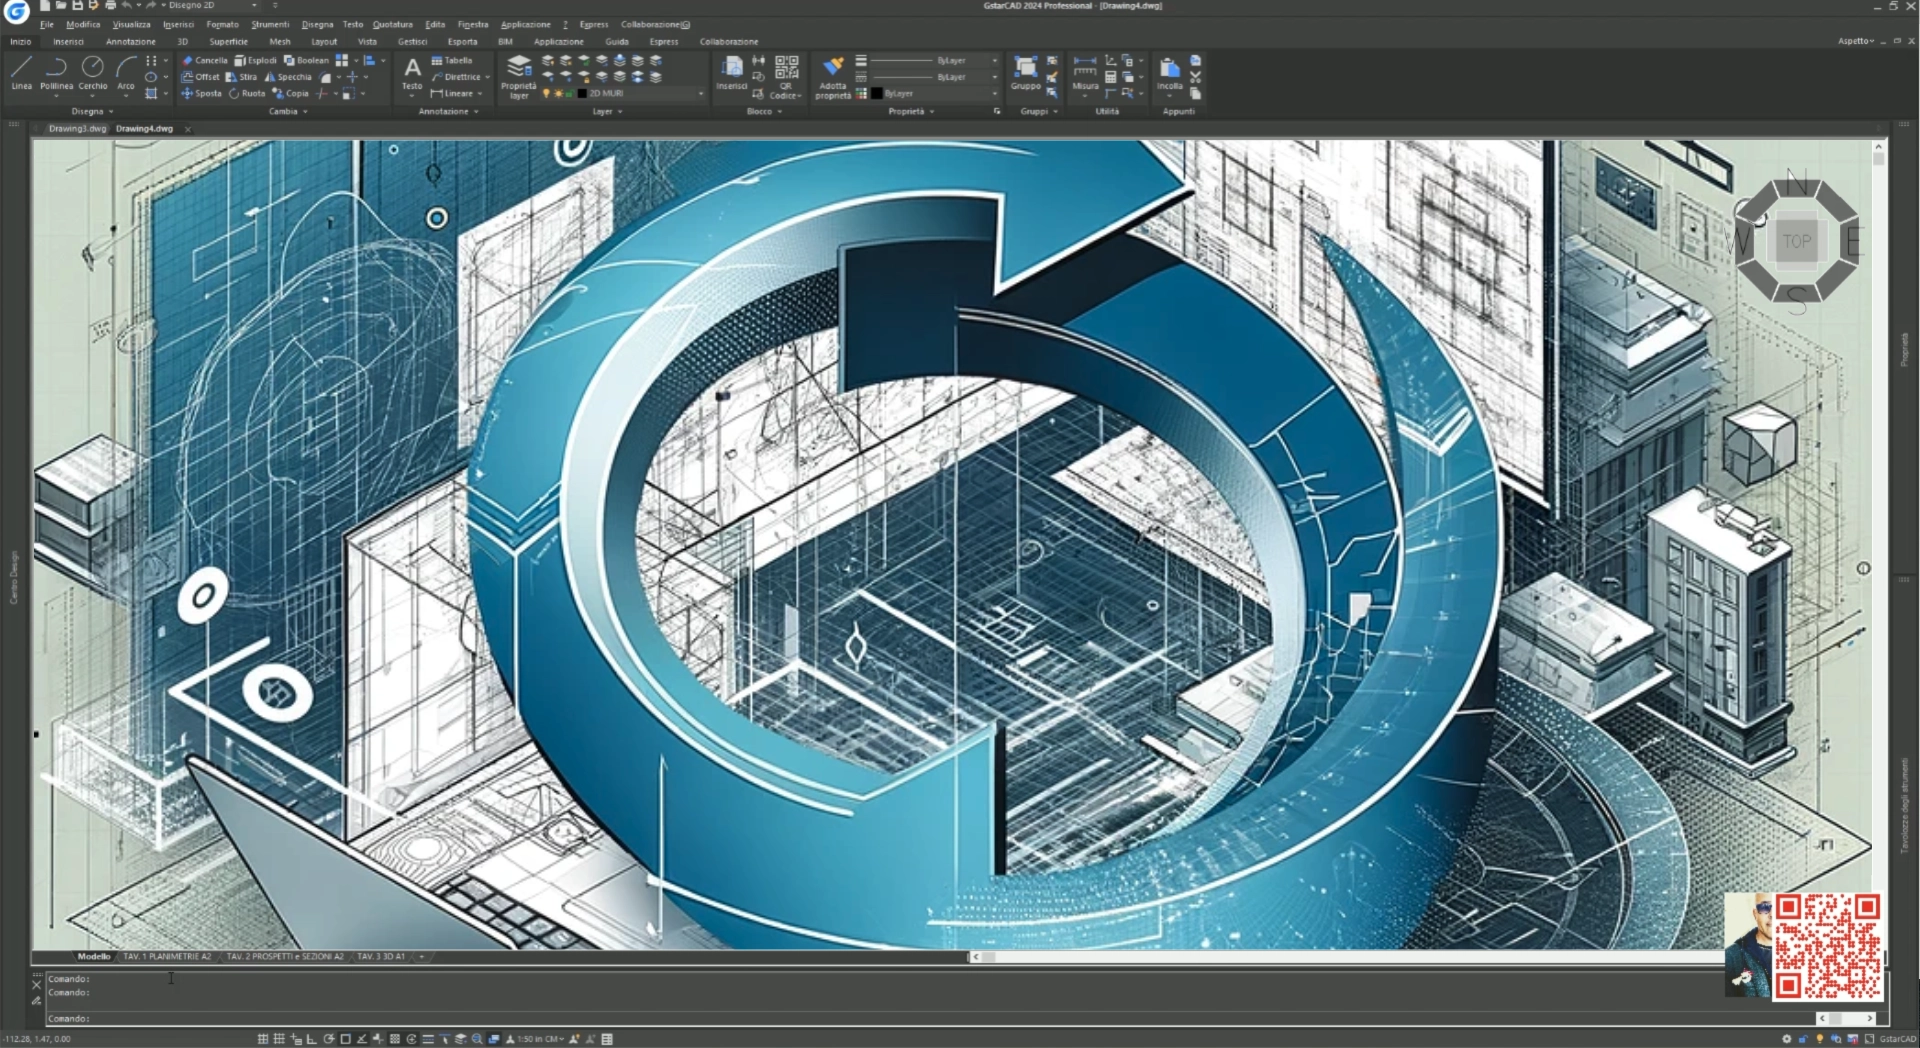Click the Boolean tool

click(x=306, y=60)
